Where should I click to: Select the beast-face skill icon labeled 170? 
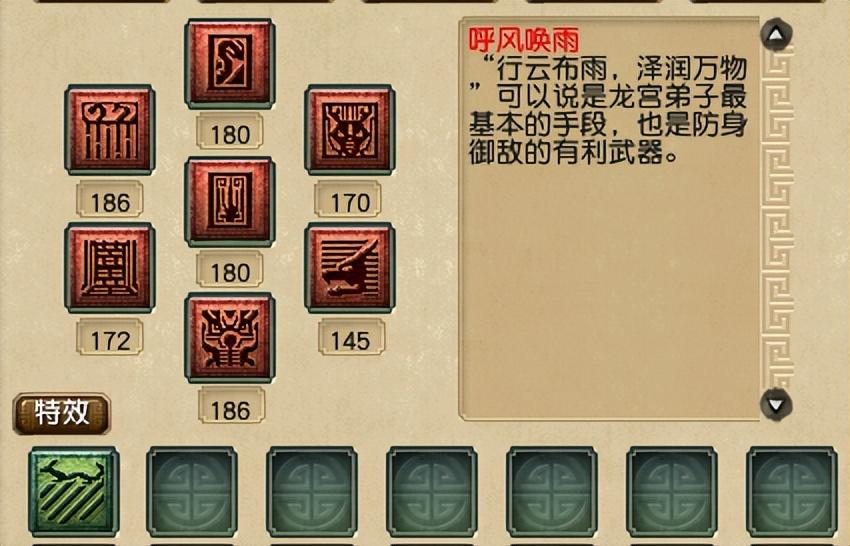(350, 129)
